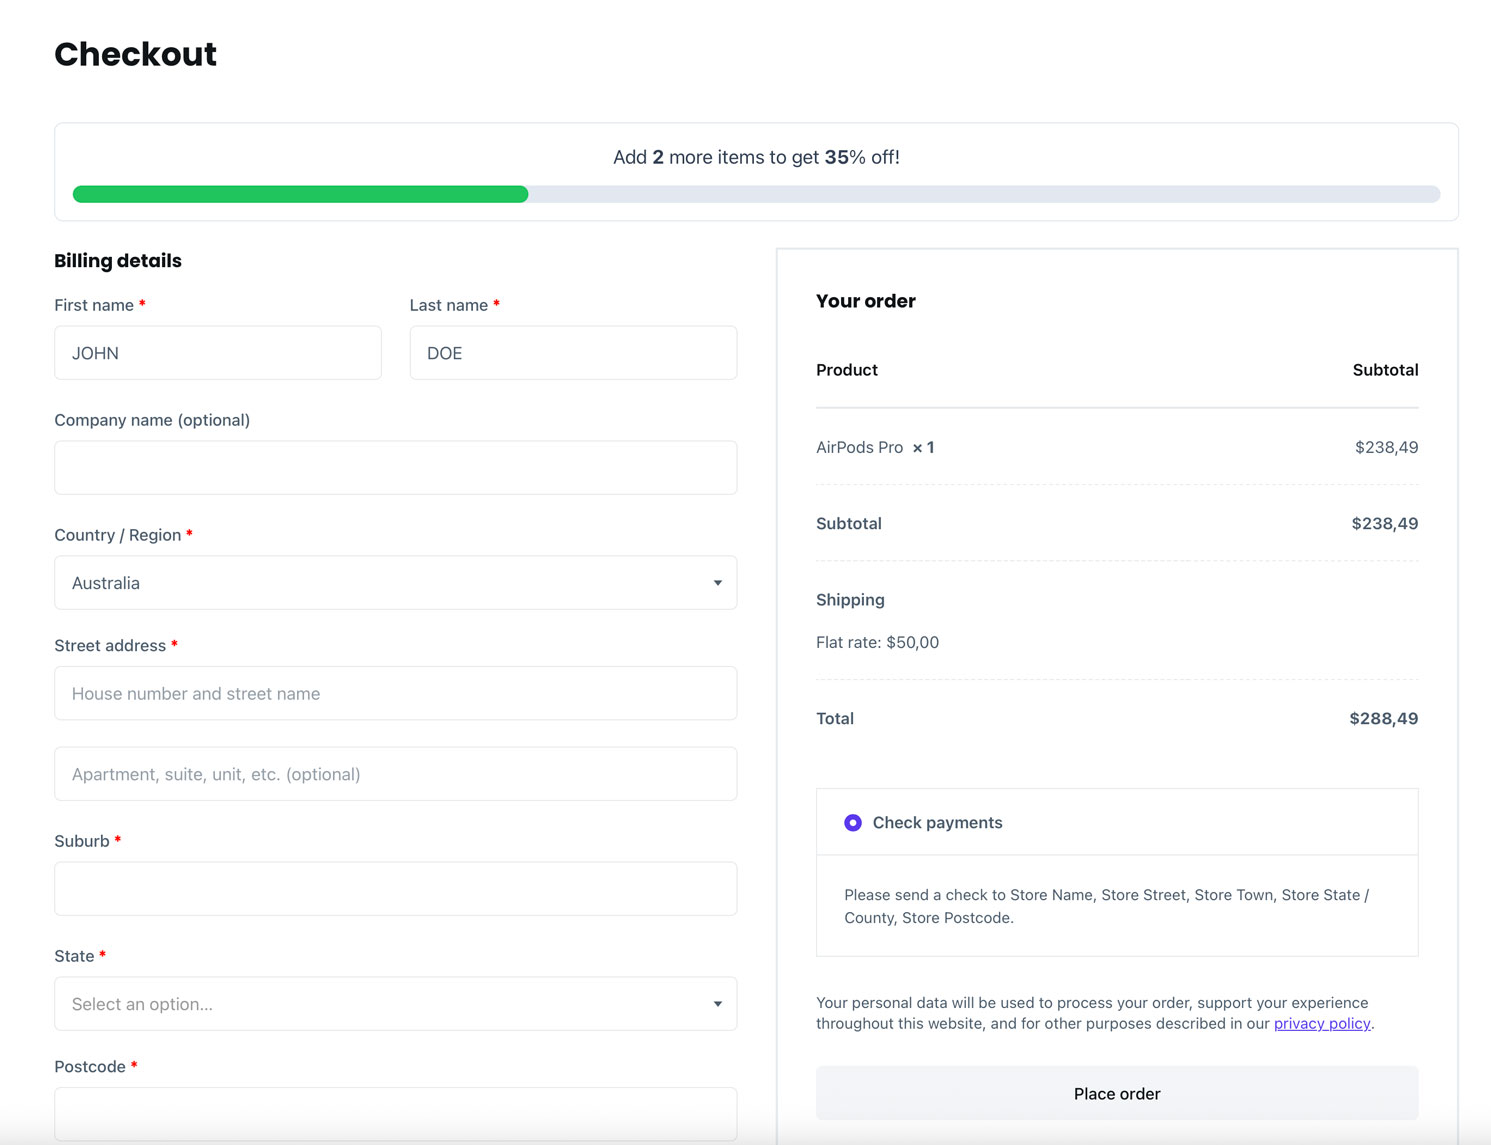Click the Checkout page heading

(x=135, y=54)
